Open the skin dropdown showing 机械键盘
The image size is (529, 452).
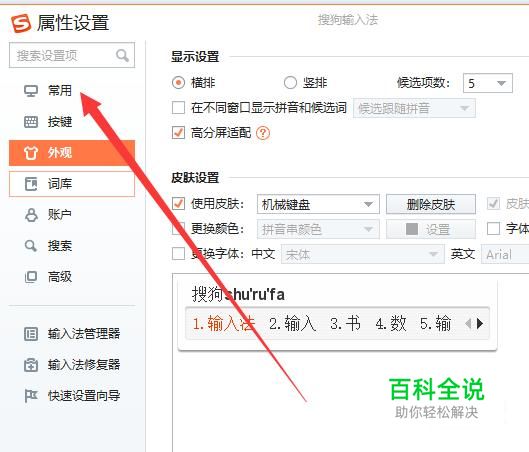pyautogui.click(x=318, y=204)
